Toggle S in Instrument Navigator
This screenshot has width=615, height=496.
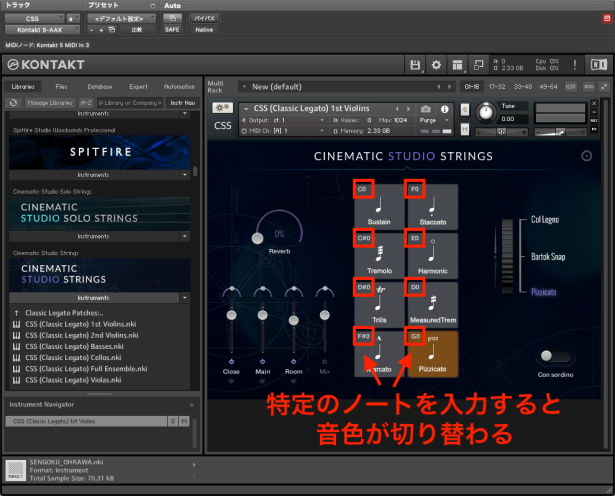pos(173,421)
